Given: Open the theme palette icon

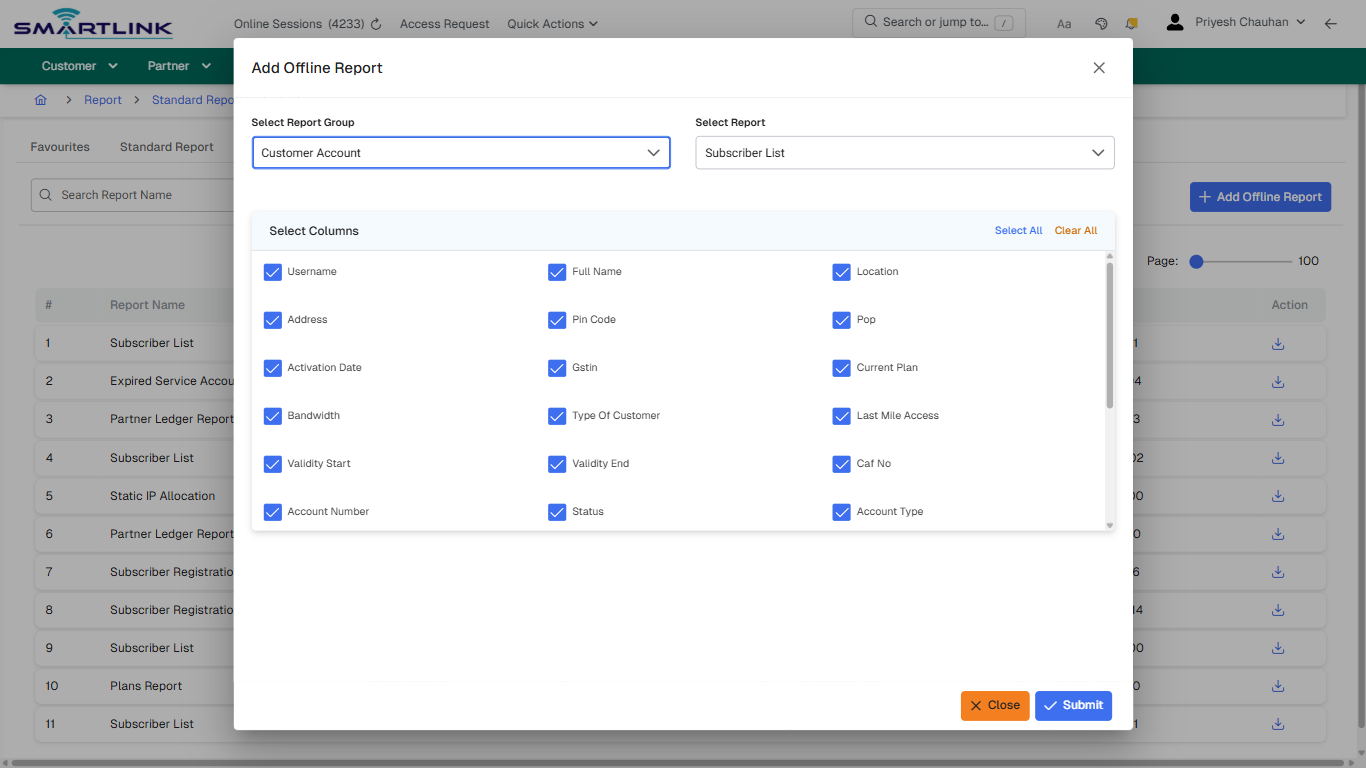Looking at the screenshot, I should 1101,23.
